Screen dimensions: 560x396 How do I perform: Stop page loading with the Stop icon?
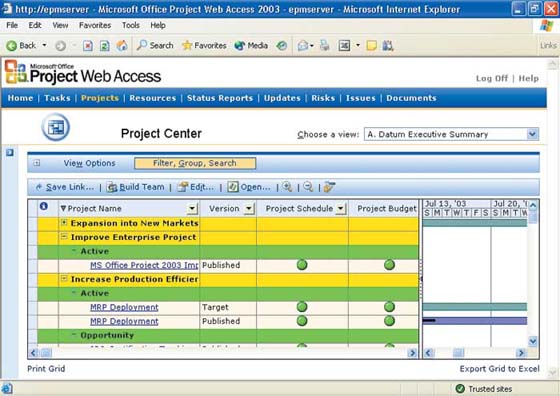point(88,46)
